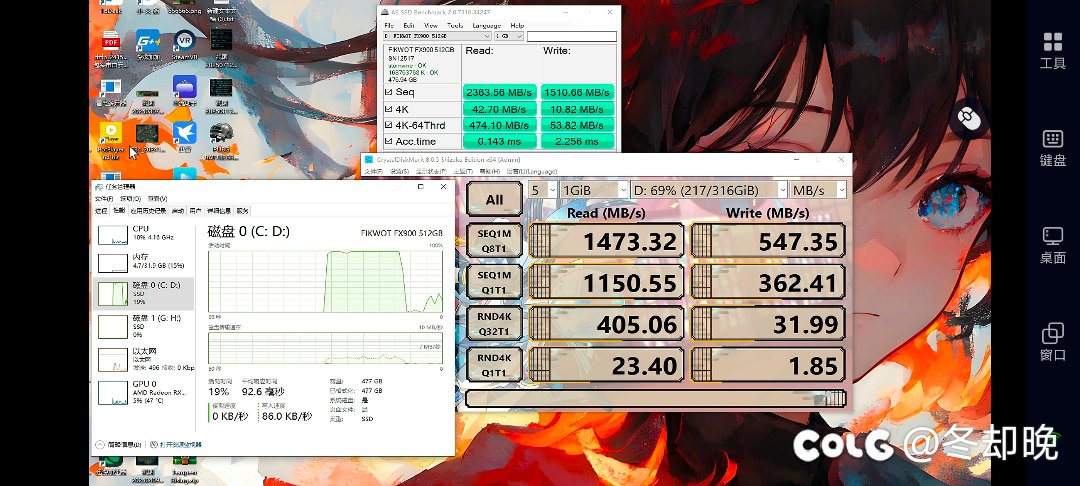This screenshot has height=486, width=1080.
Task: Open the PDF file icon on desktop
Action: [110, 41]
